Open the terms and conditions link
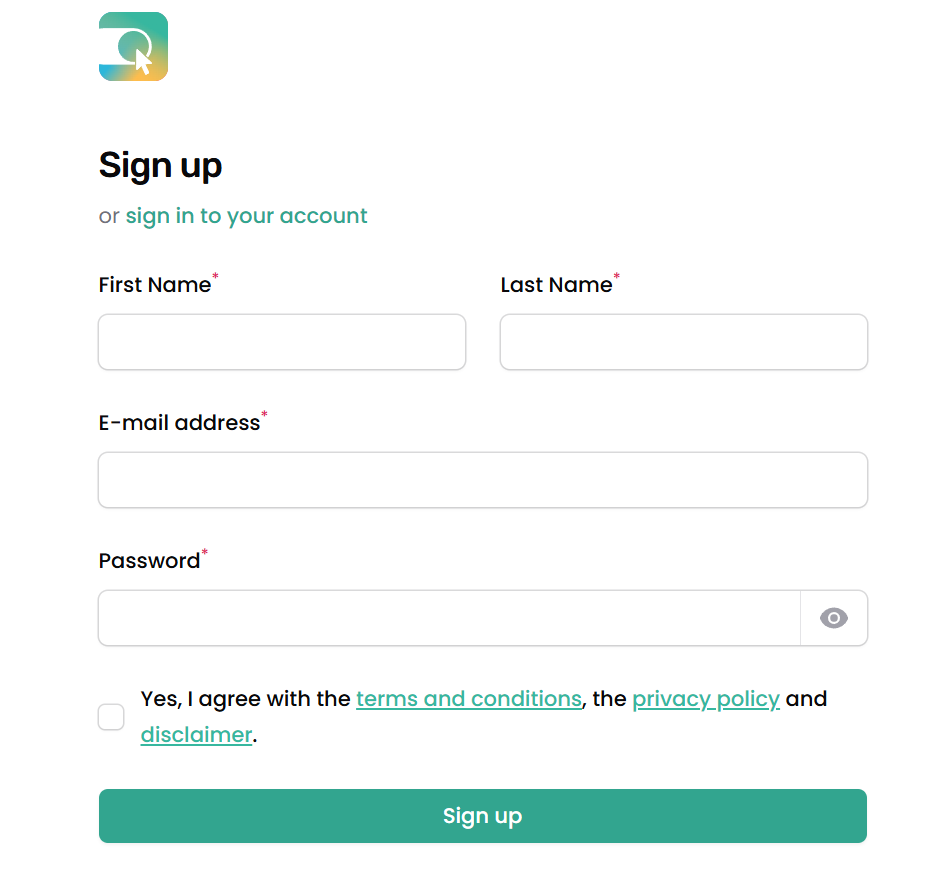 coord(468,699)
